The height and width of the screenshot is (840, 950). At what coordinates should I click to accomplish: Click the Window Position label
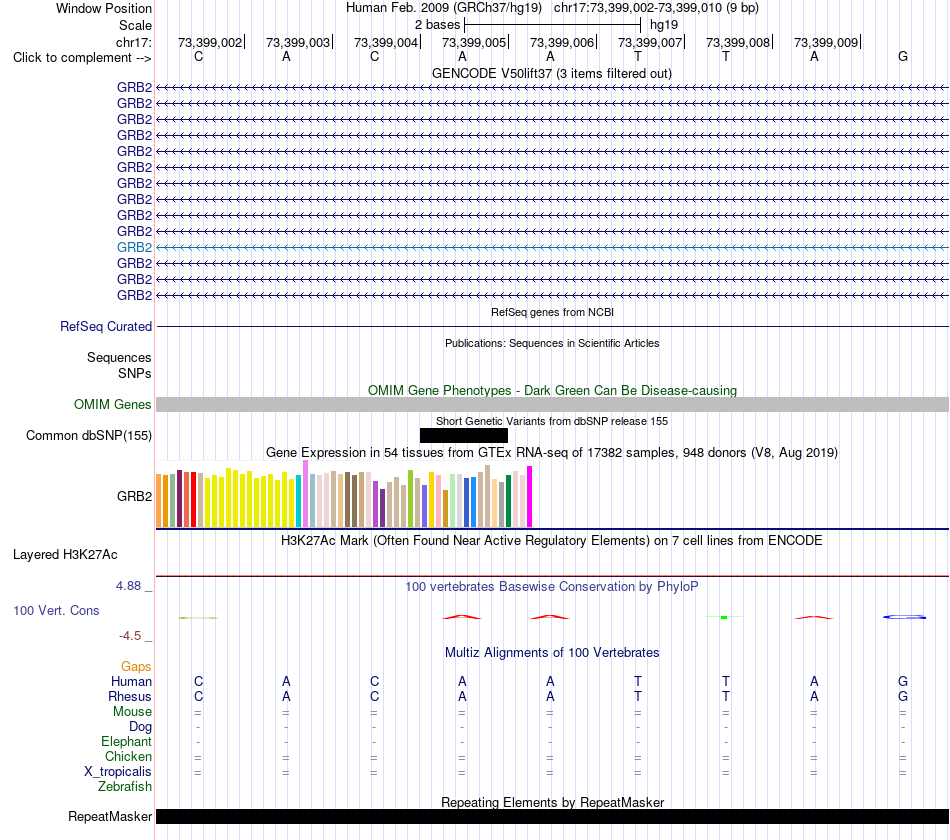tap(104, 8)
